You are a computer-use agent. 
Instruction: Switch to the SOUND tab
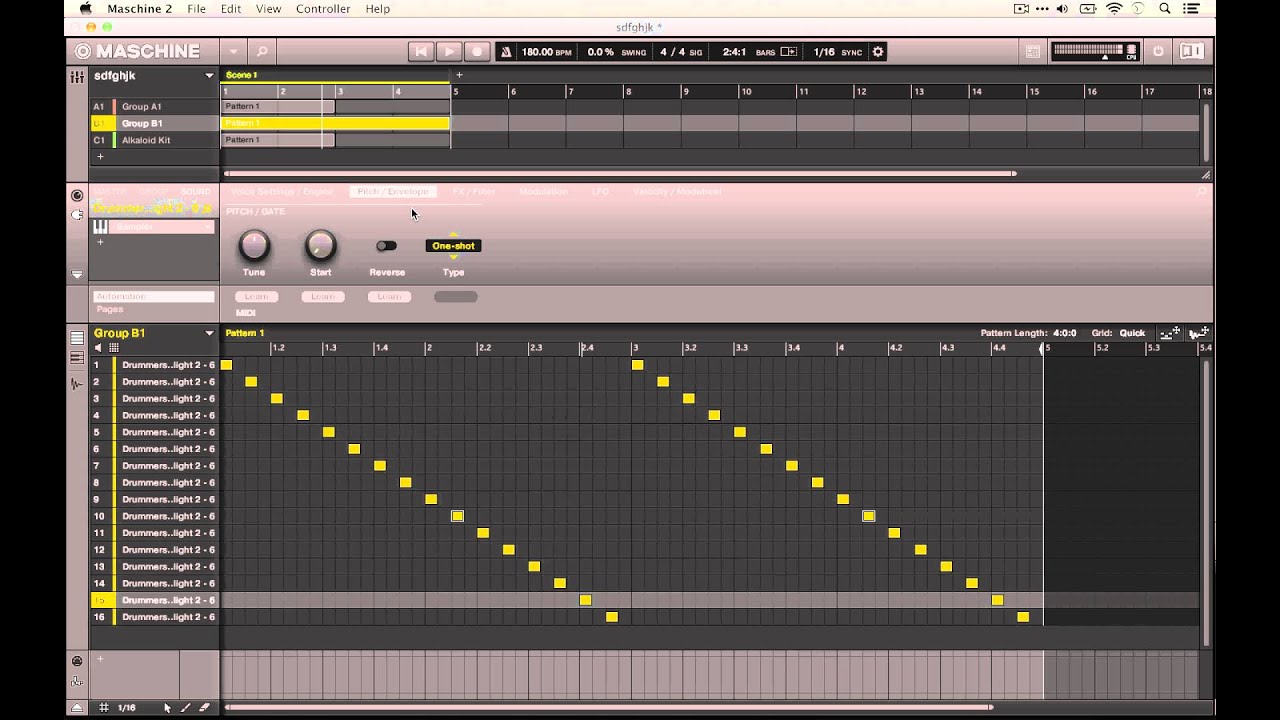point(195,192)
